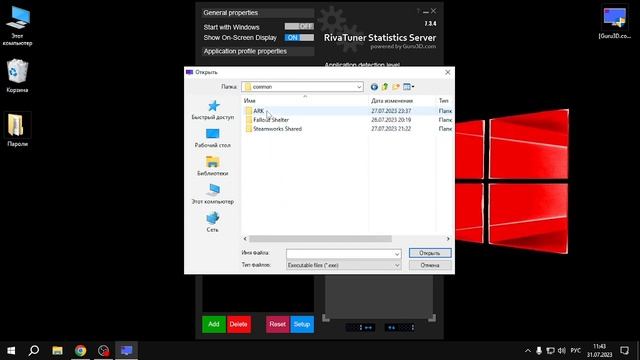Click the РУС language indicator

pos(576,351)
